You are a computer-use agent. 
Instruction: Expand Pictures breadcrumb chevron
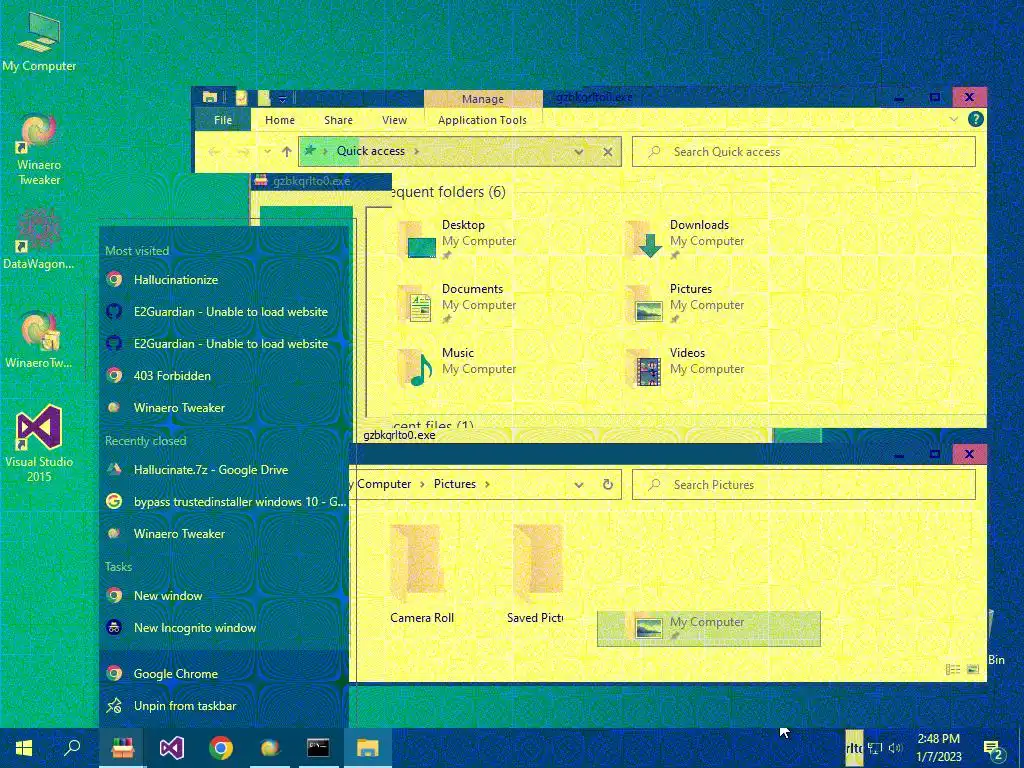coord(487,485)
